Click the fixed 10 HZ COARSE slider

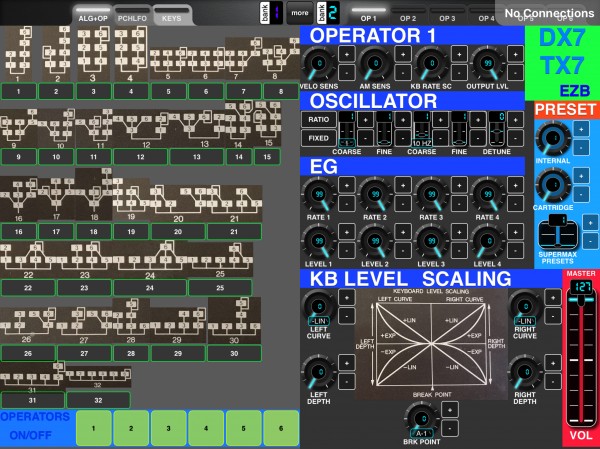(422, 129)
